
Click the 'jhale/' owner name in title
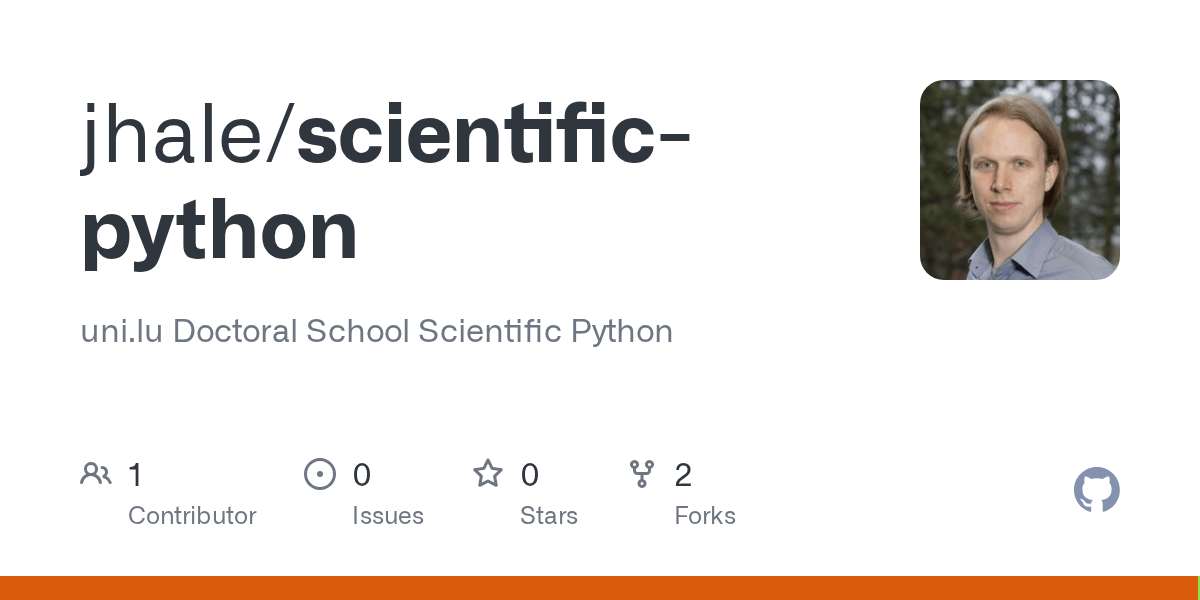[188, 137]
